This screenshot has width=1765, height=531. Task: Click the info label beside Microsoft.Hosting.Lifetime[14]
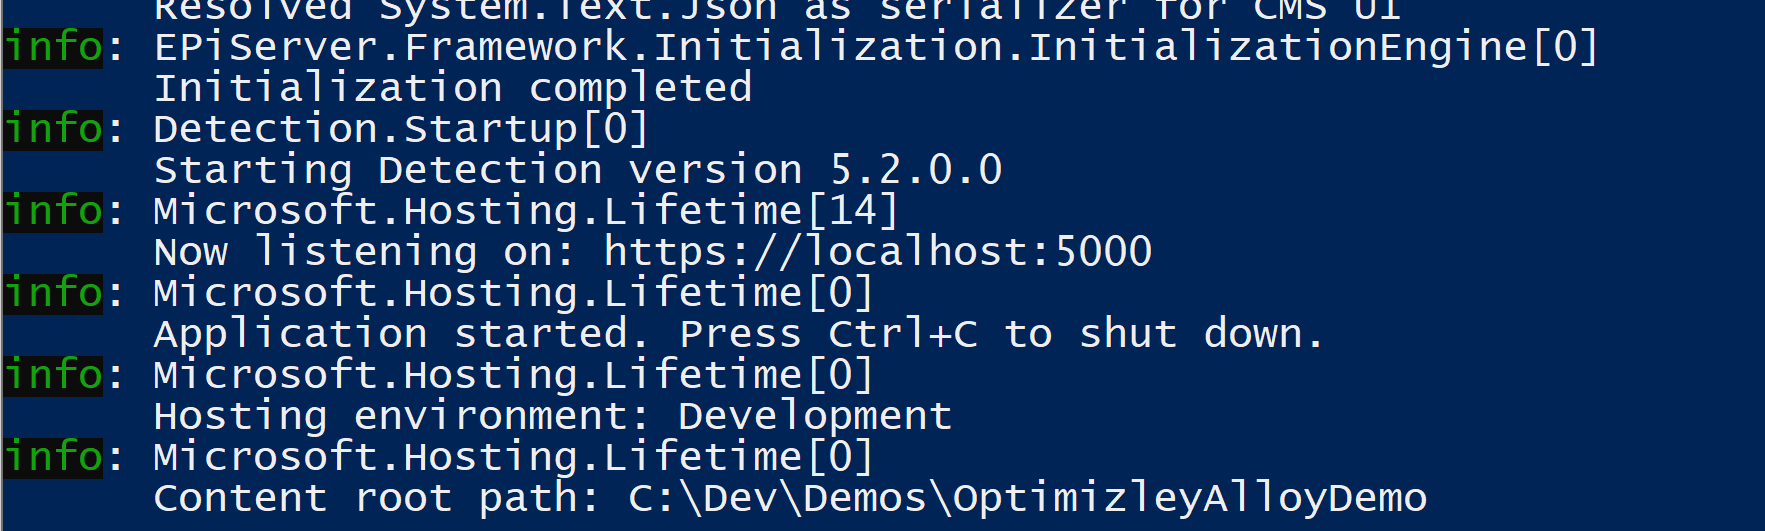click(x=53, y=211)
